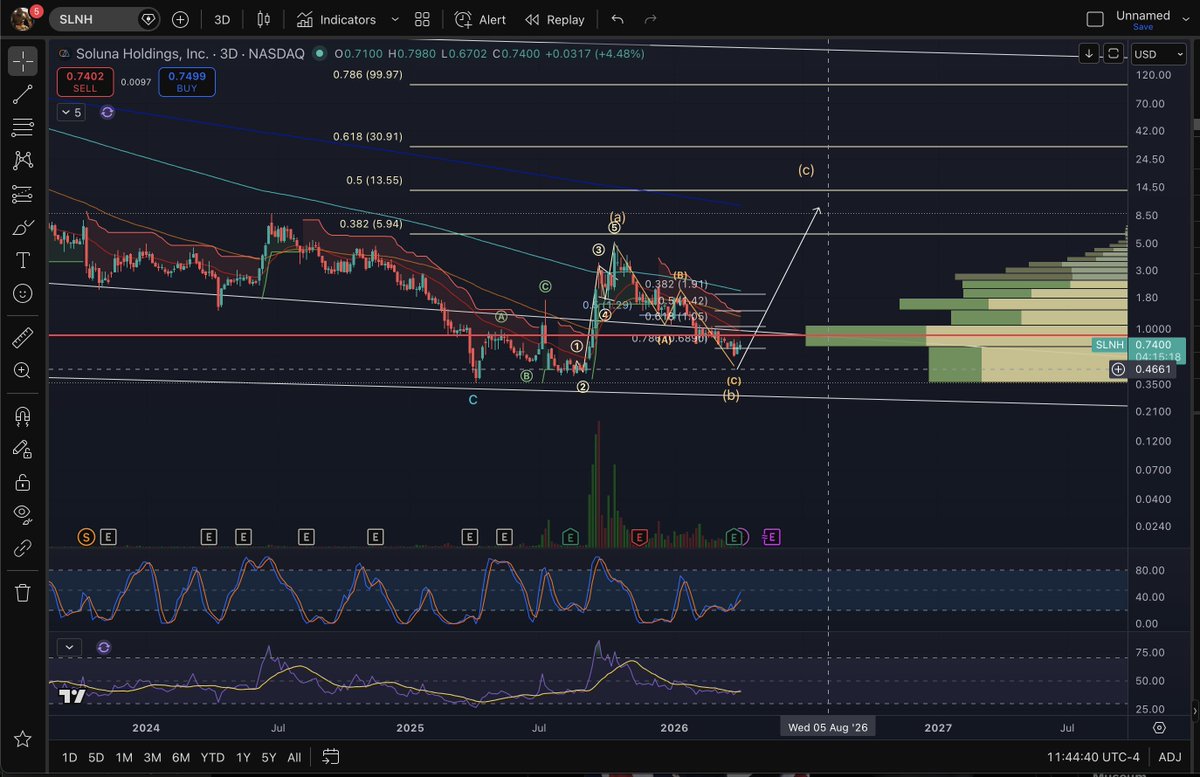Undo the last chart action
Image resolution: width=1200 pixels, height=777 pixels.
[617, 19]
